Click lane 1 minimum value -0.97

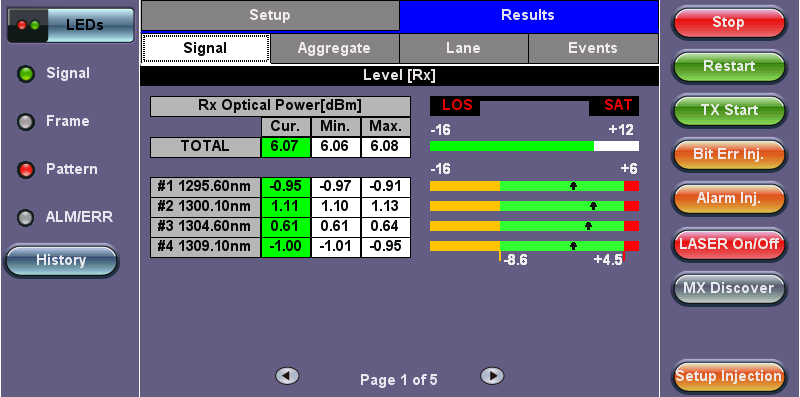pos(336,187)
